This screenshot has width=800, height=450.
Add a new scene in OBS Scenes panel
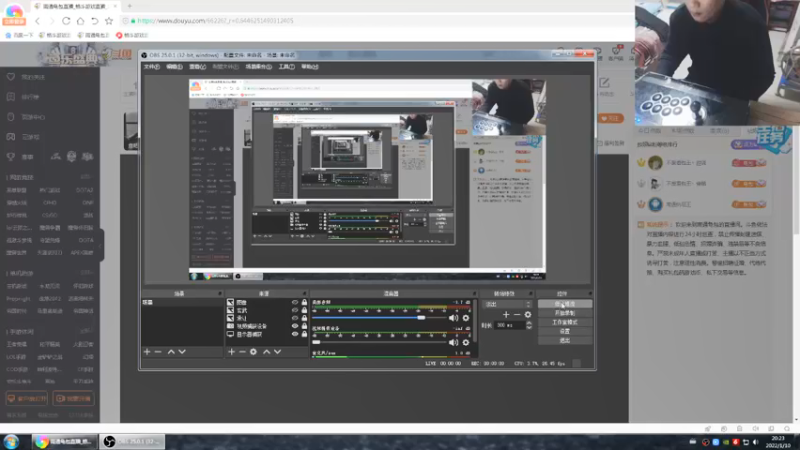[x=147, y=352]
